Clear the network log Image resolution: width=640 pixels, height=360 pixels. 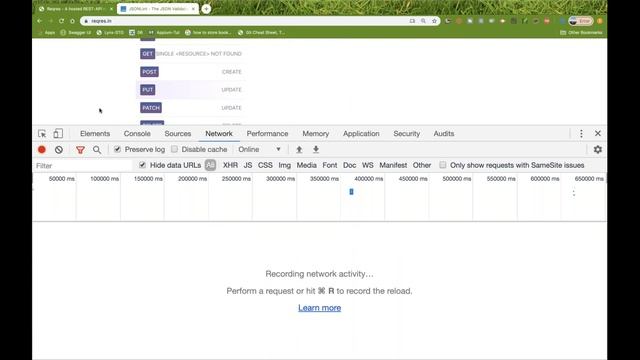pos(59,150)
